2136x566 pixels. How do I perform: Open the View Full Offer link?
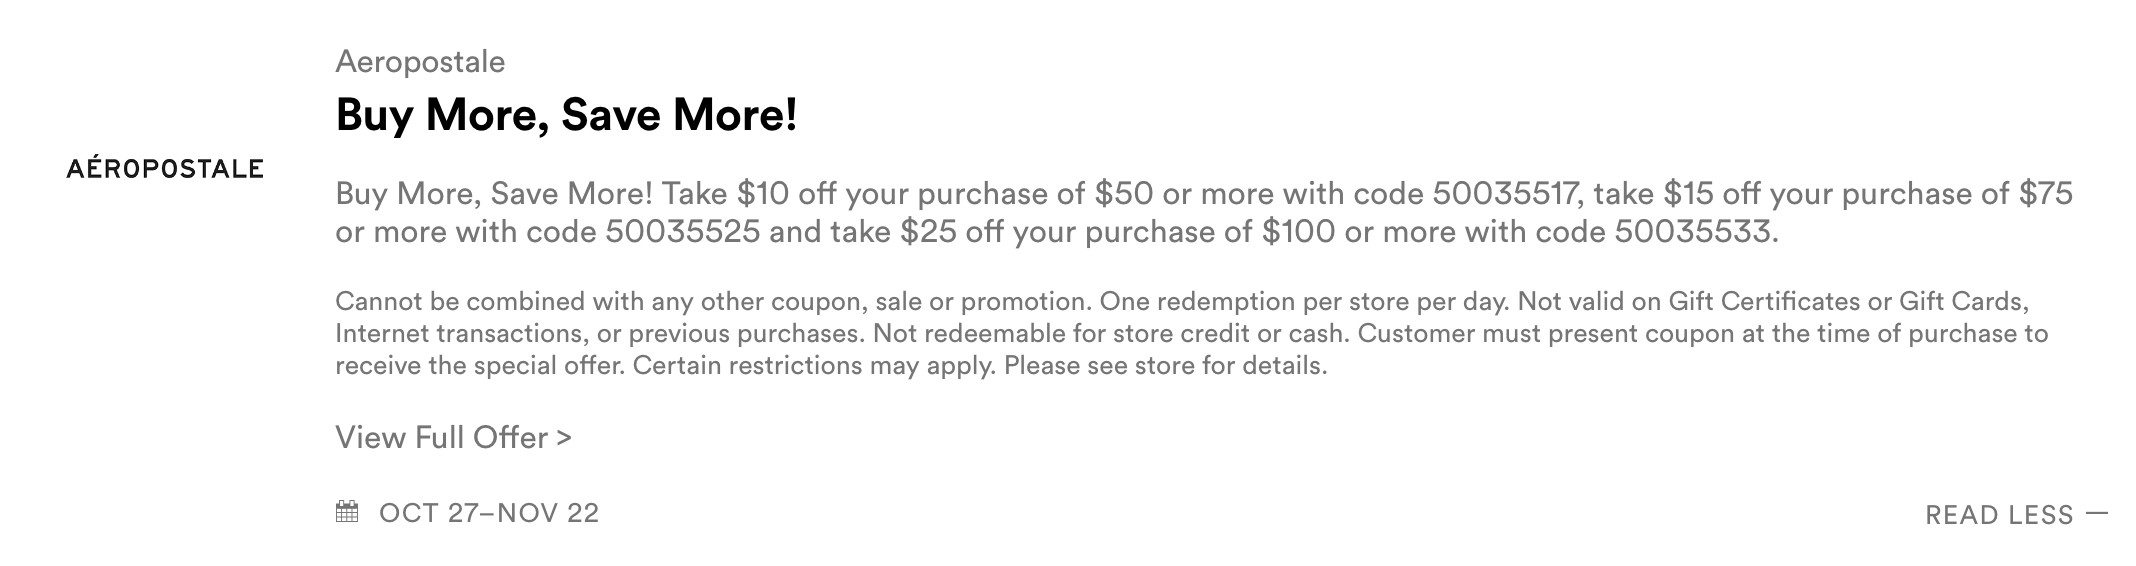[442, 438]
